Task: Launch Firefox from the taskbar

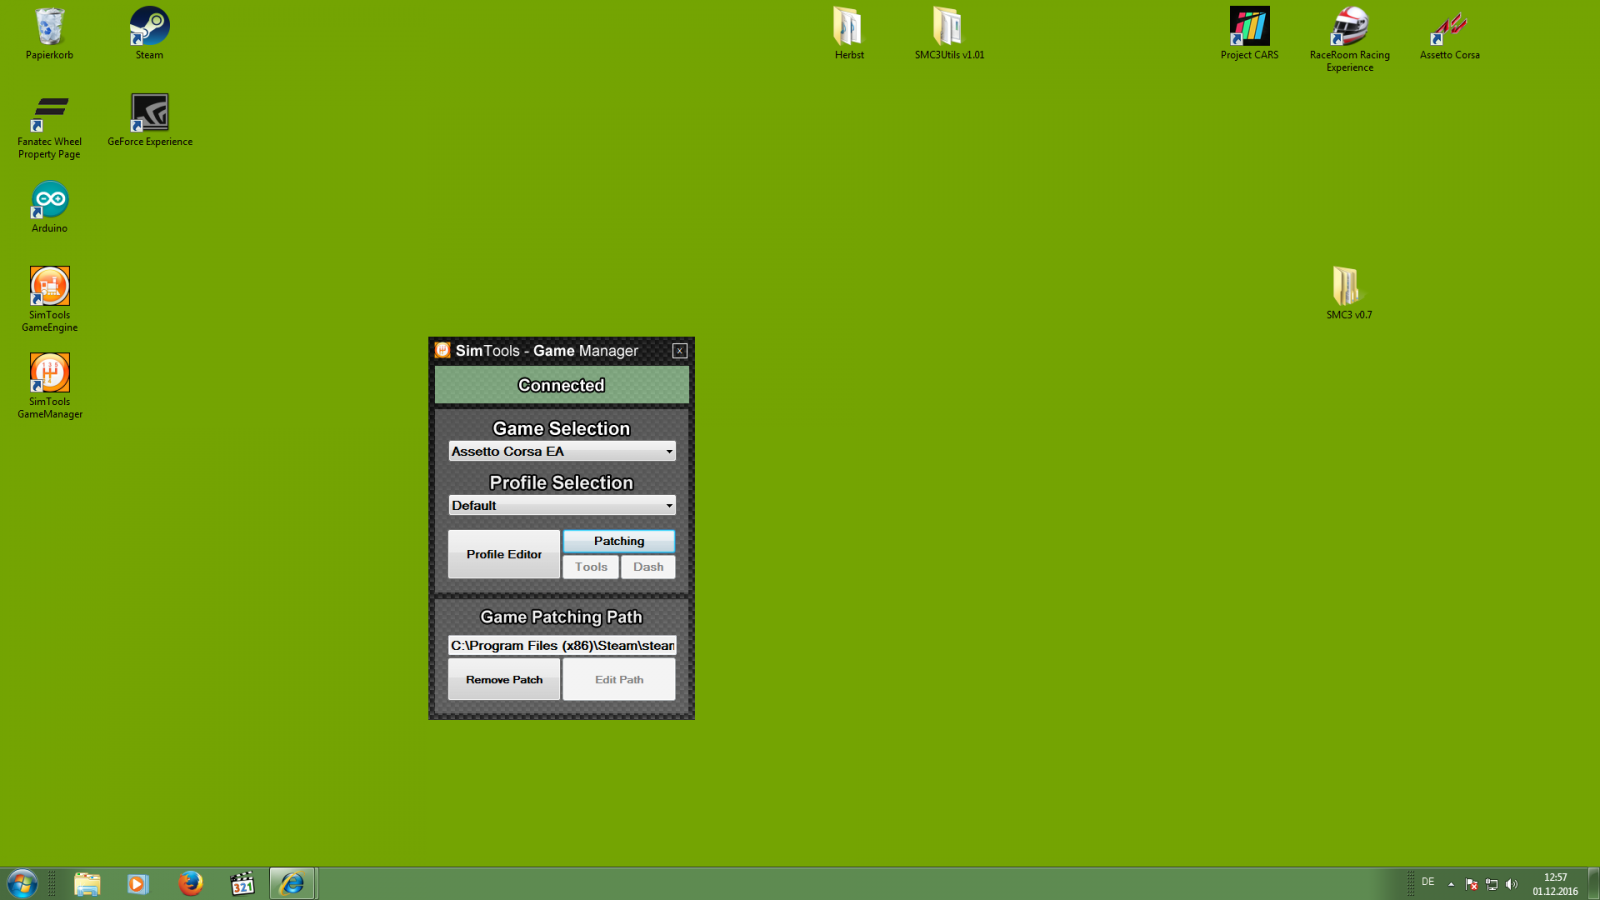Action: point(190,884)
